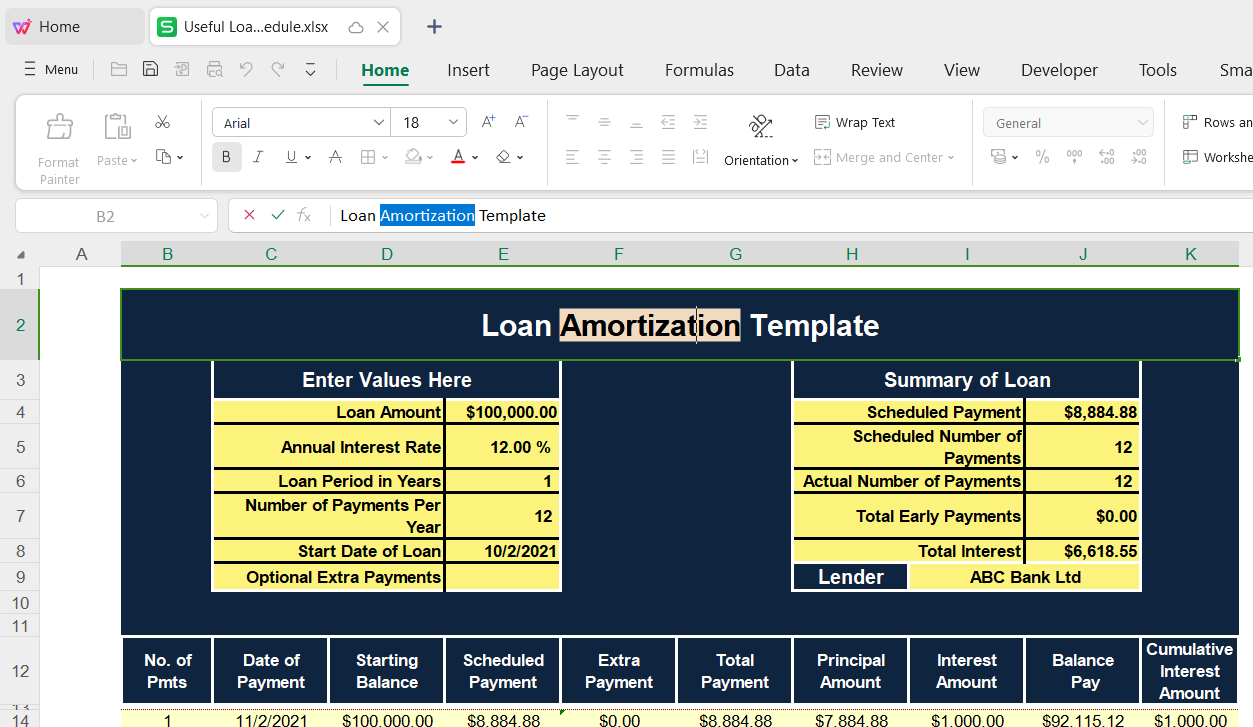Toggle Italic formatting
Image resolution: width=1253 pixels, height=727 pixels.
pyautogui.click(x=258, y=157)
